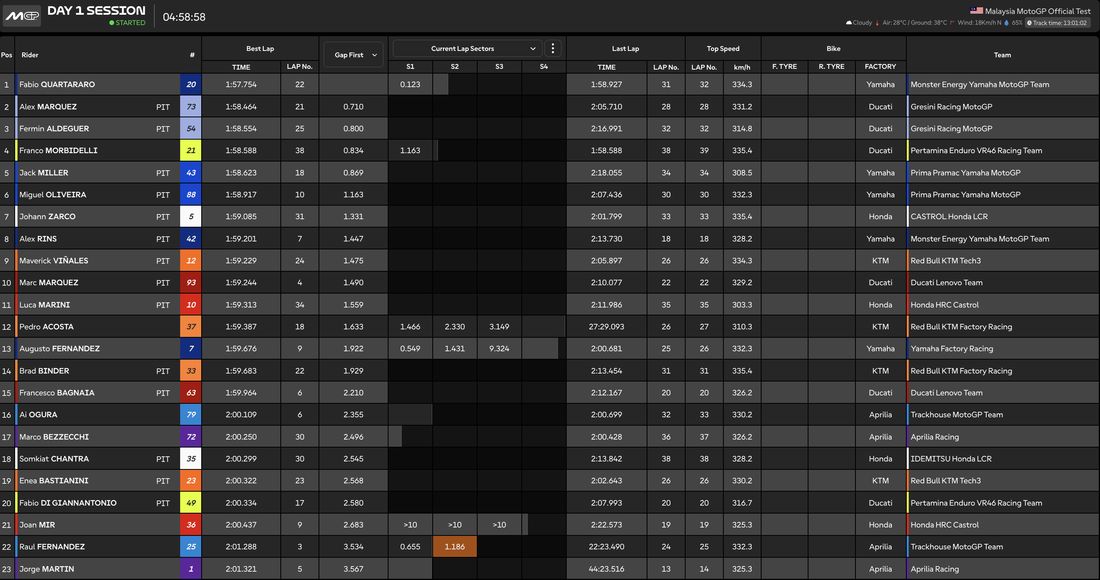Click Quartararo's number 20 badge
The height and width of the screenshot is (580, 1100).
(191, 84)
